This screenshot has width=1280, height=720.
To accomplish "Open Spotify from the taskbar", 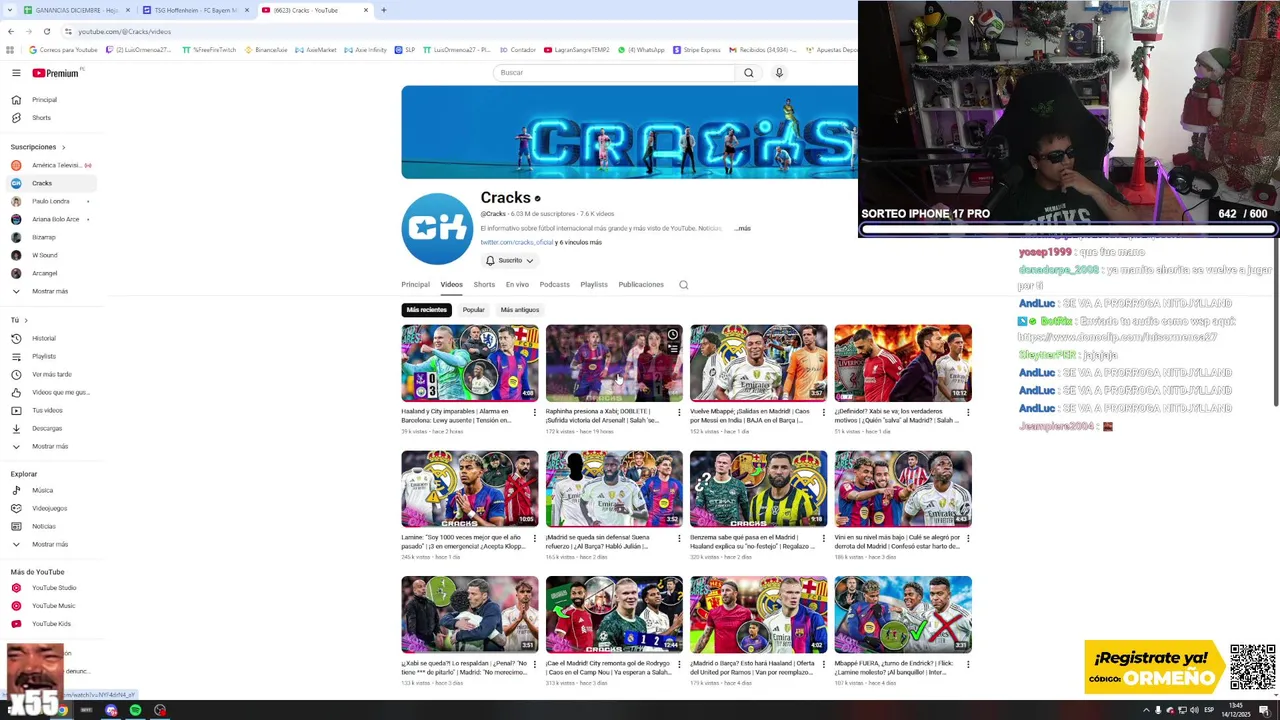I will [135, 710].
